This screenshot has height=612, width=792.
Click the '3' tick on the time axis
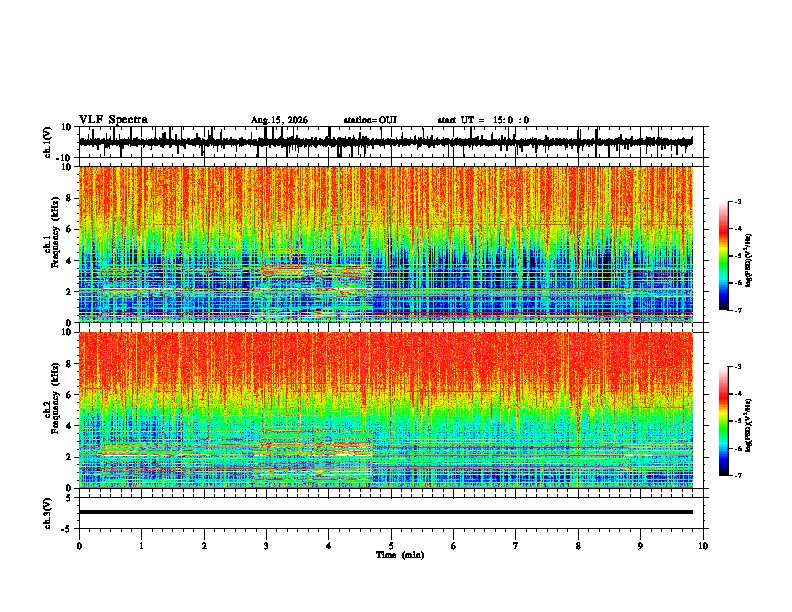(x=266, y=546)
